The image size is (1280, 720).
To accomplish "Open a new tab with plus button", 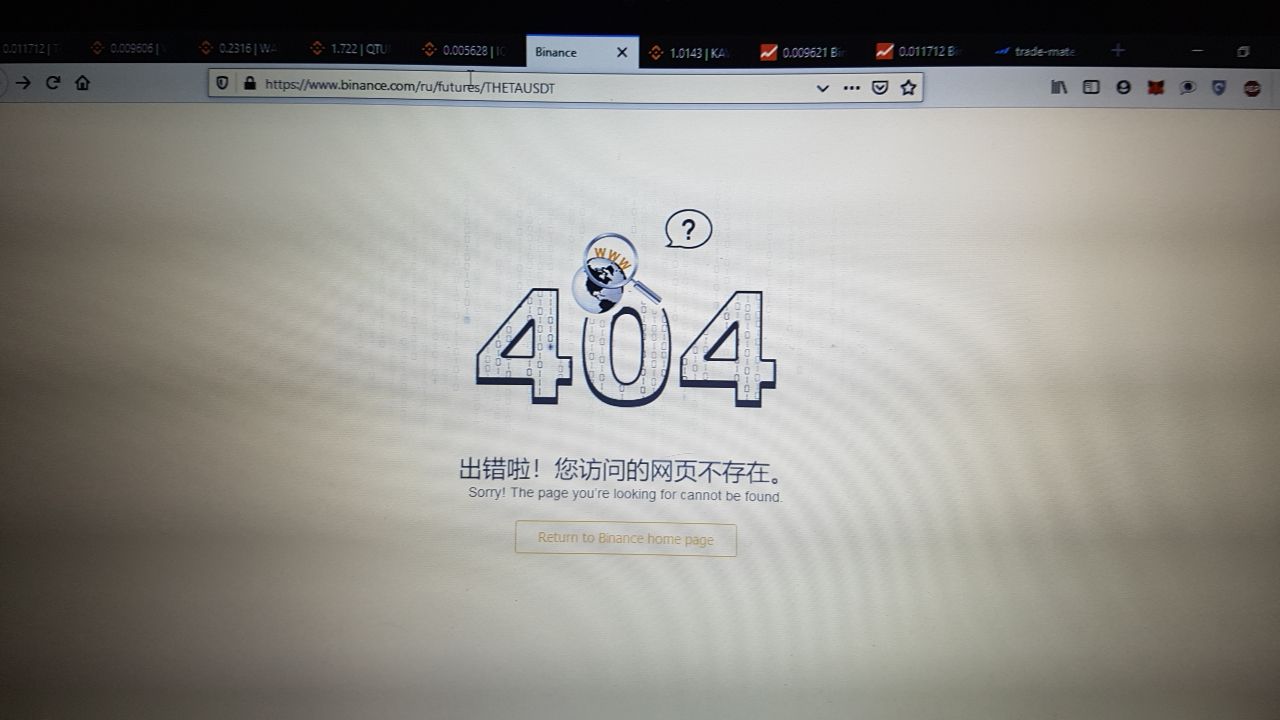I will [1118, 50].
